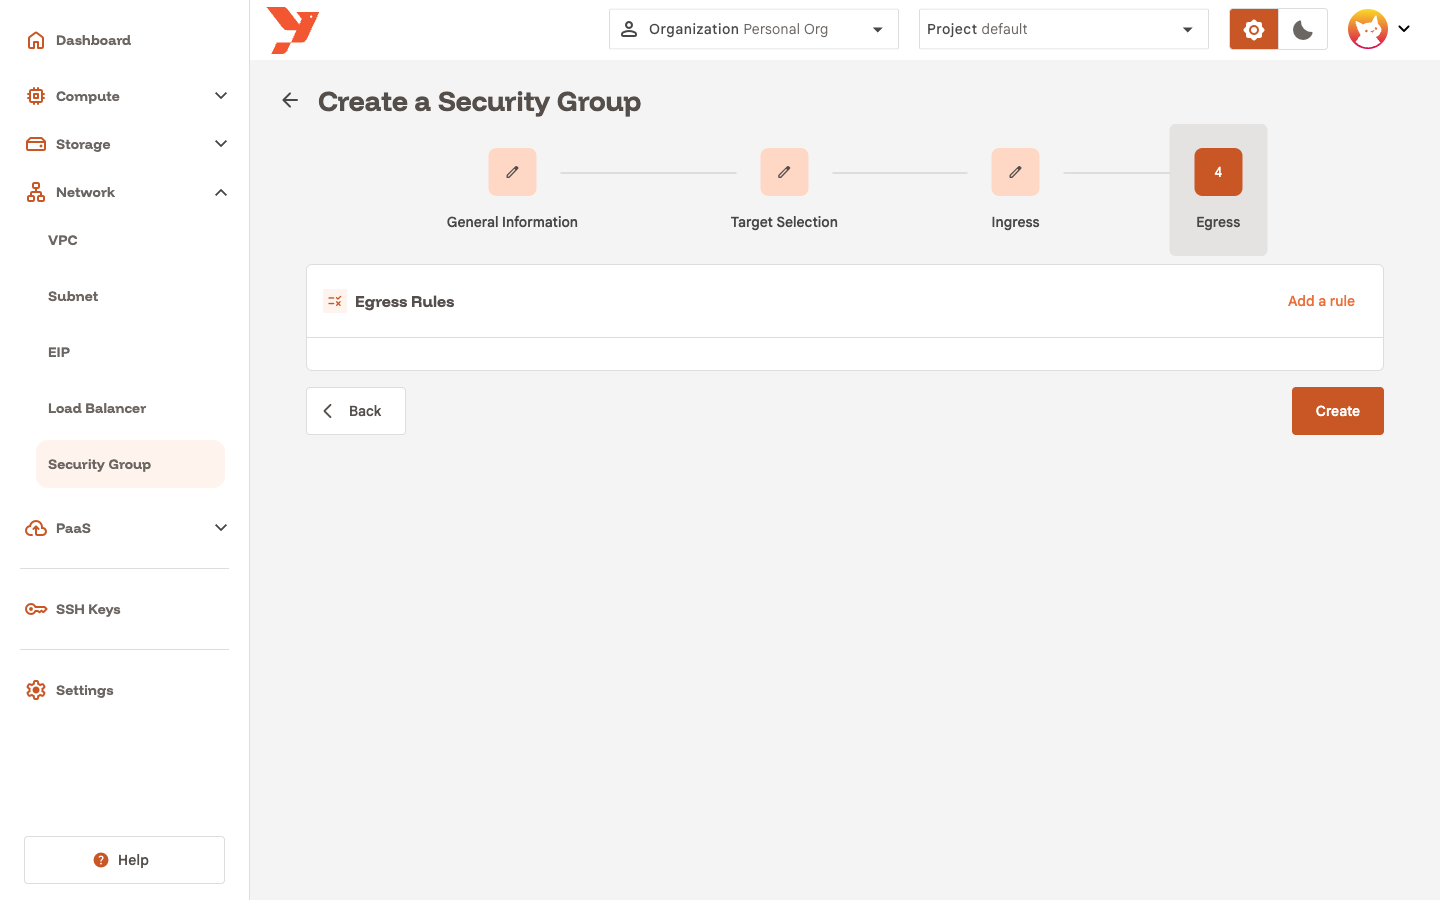This screenshot has width=1440, height=900.
Task: Click the Add a rule link
Action: 1321,301
